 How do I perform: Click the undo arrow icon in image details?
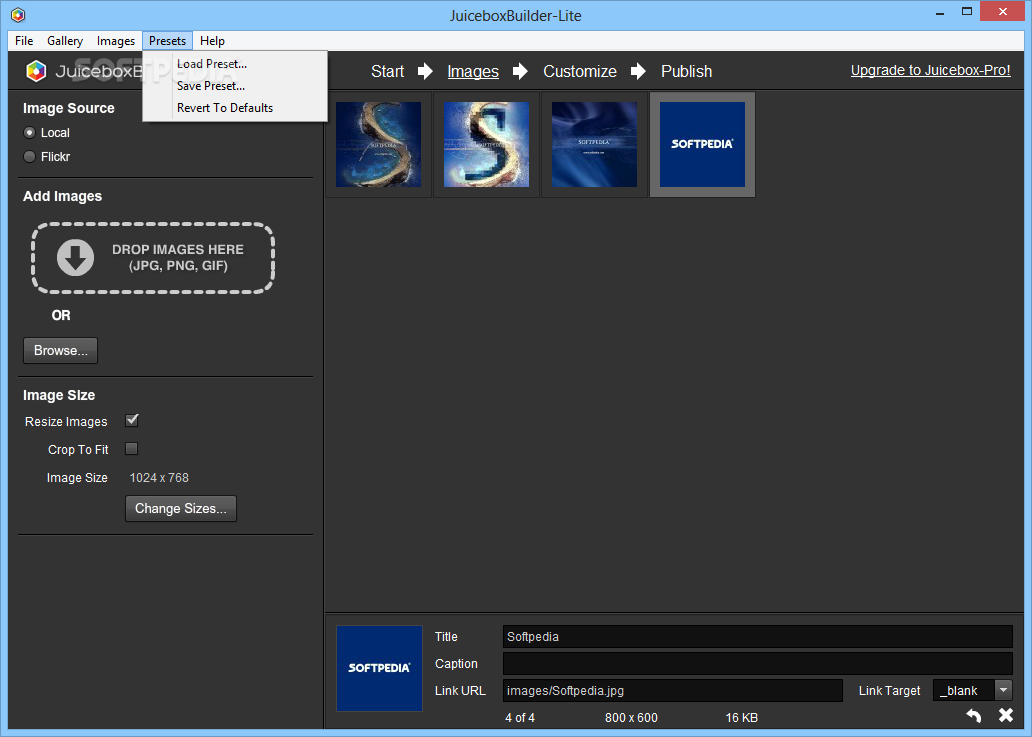(974, 715)
